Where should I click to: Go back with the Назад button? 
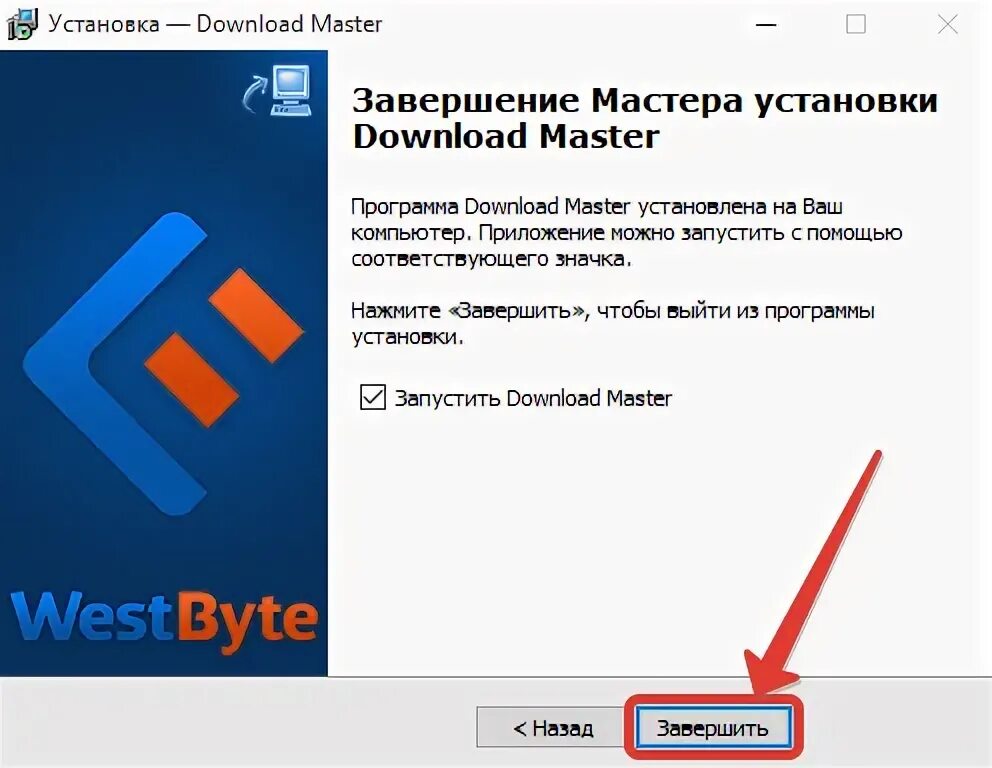pos(552,728)
